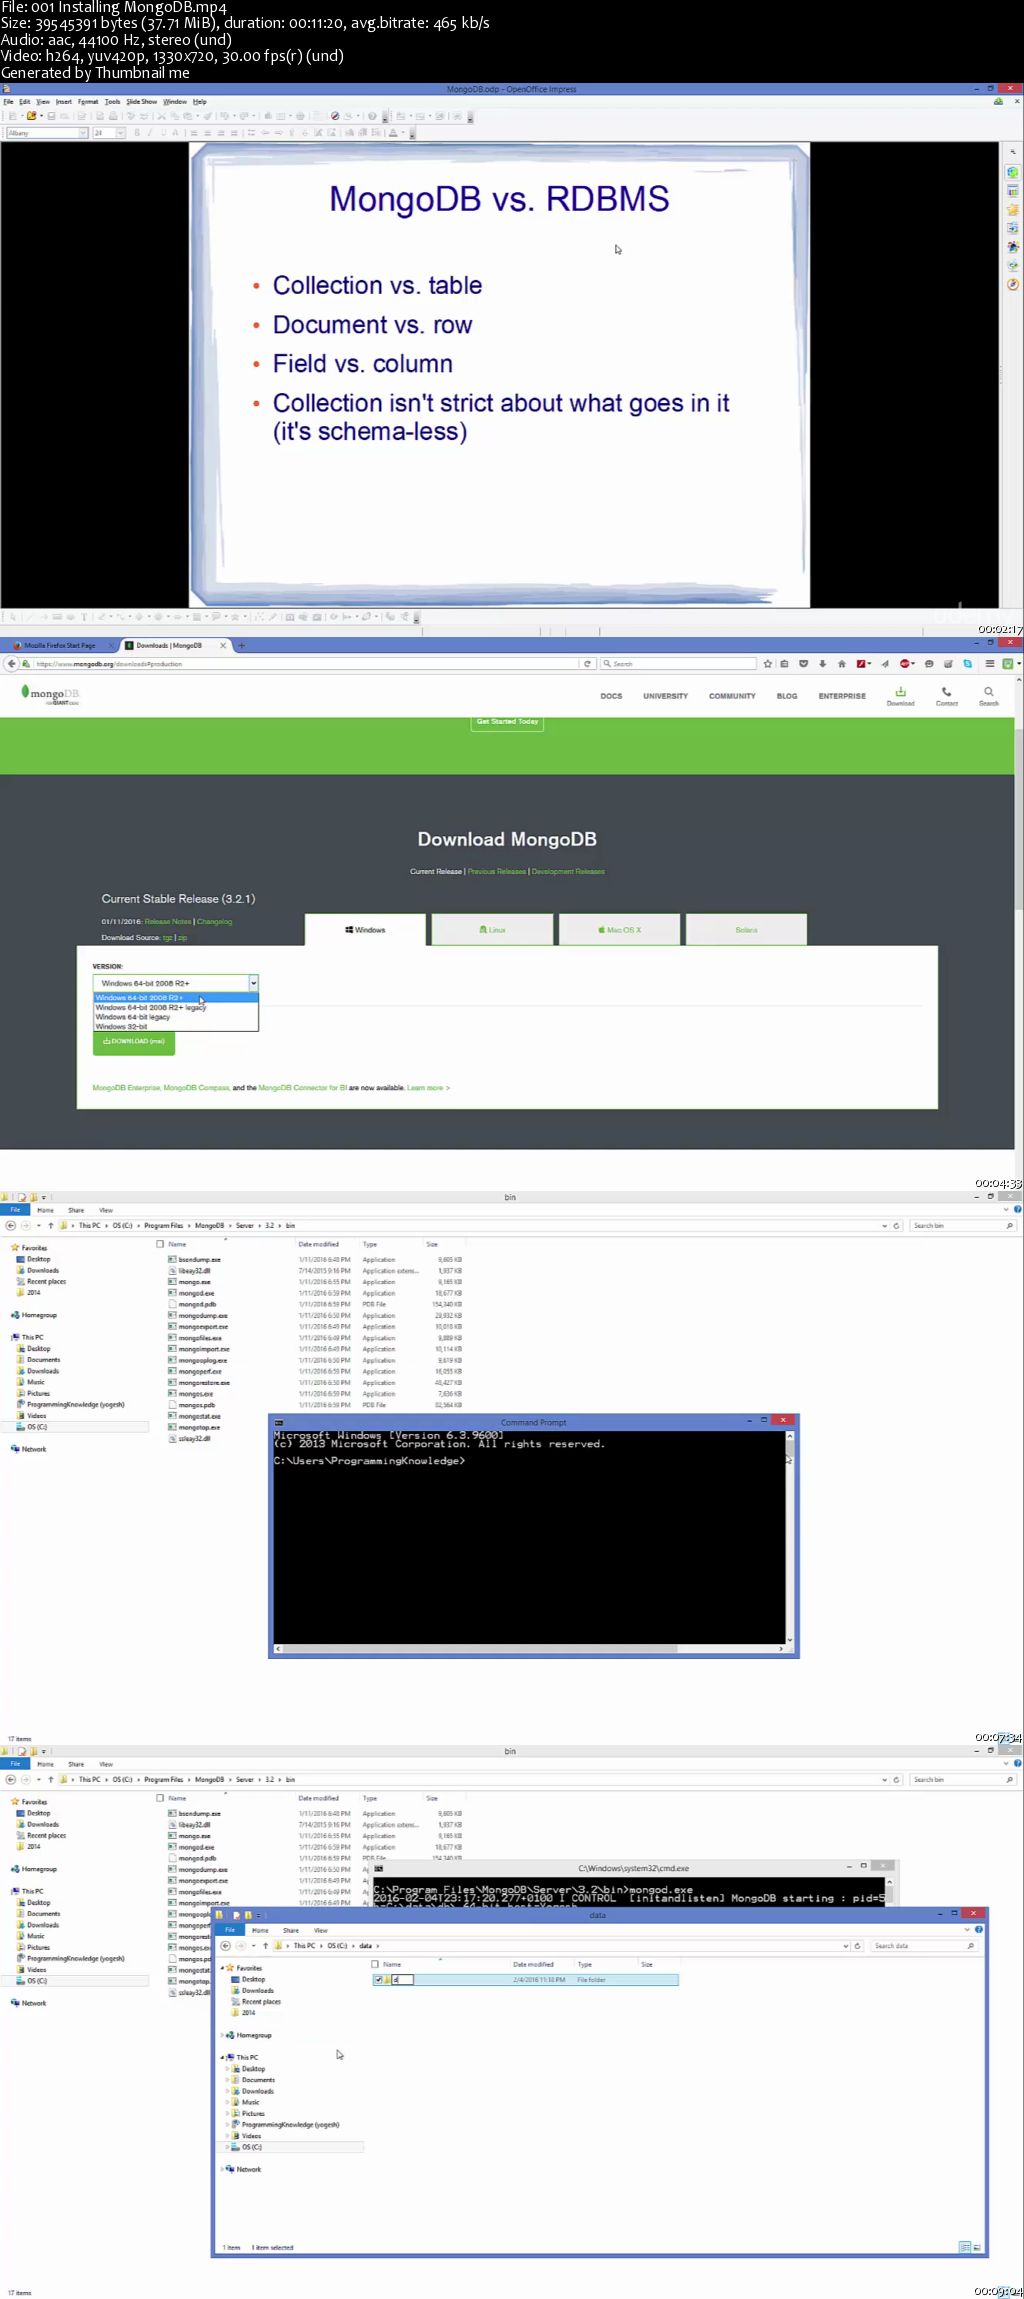1024x2299 pixels.
Task: Click the Contact phone icon in MongoDB header
Action: tap(946, 696)
